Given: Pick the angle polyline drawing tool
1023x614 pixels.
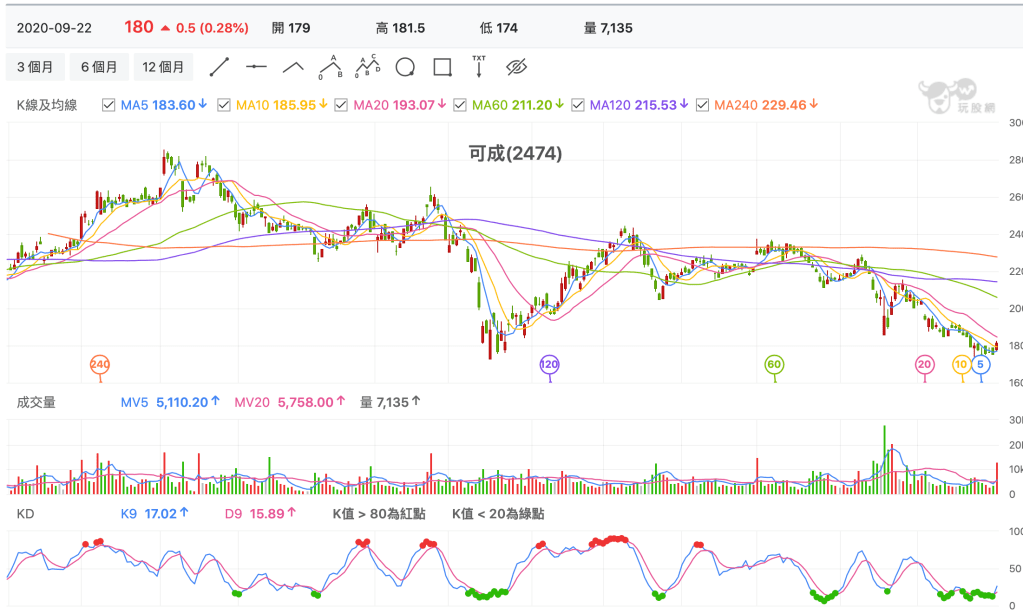Looking at the screenshot, I should [293, 67].
